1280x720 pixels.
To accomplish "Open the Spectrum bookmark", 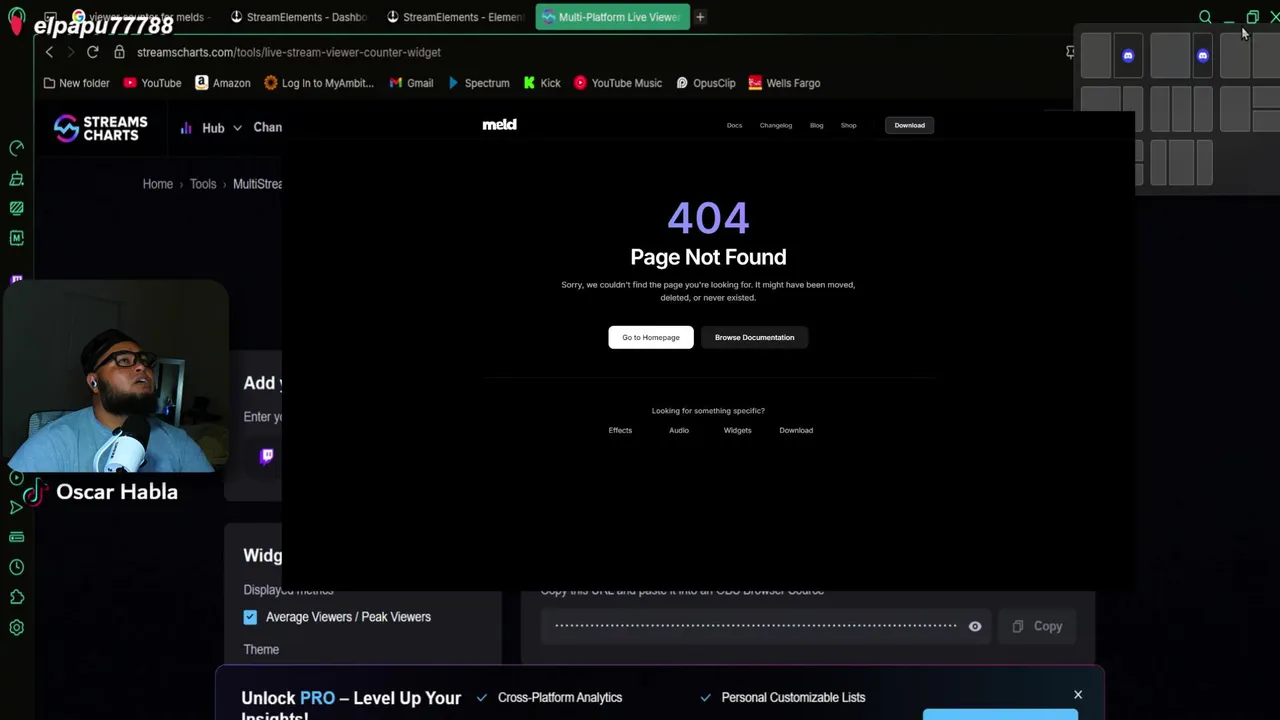I will (x=478, y=83).
